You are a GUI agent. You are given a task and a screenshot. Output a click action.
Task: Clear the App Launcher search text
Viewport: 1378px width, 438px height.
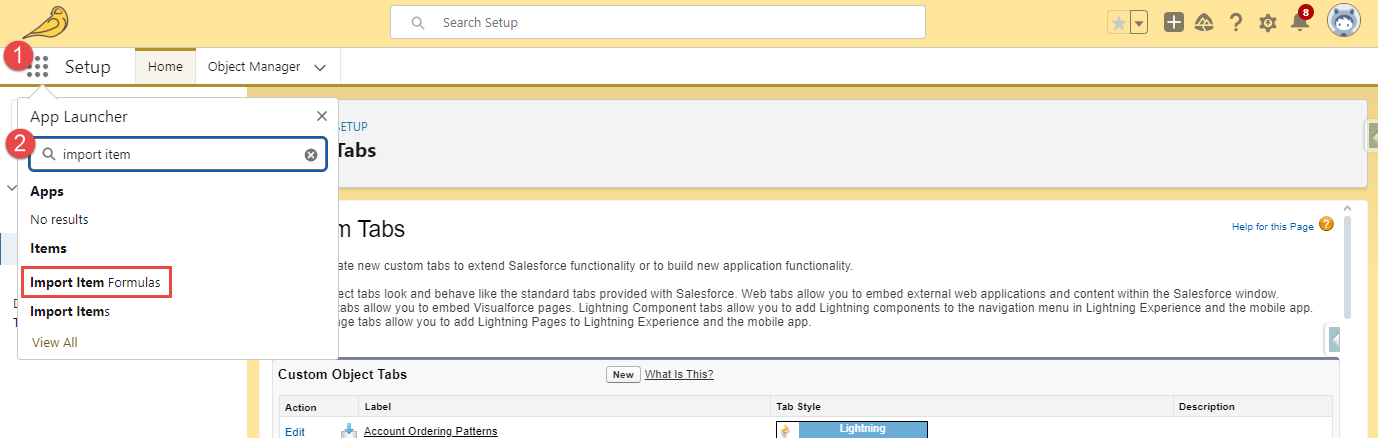(311, 155)
